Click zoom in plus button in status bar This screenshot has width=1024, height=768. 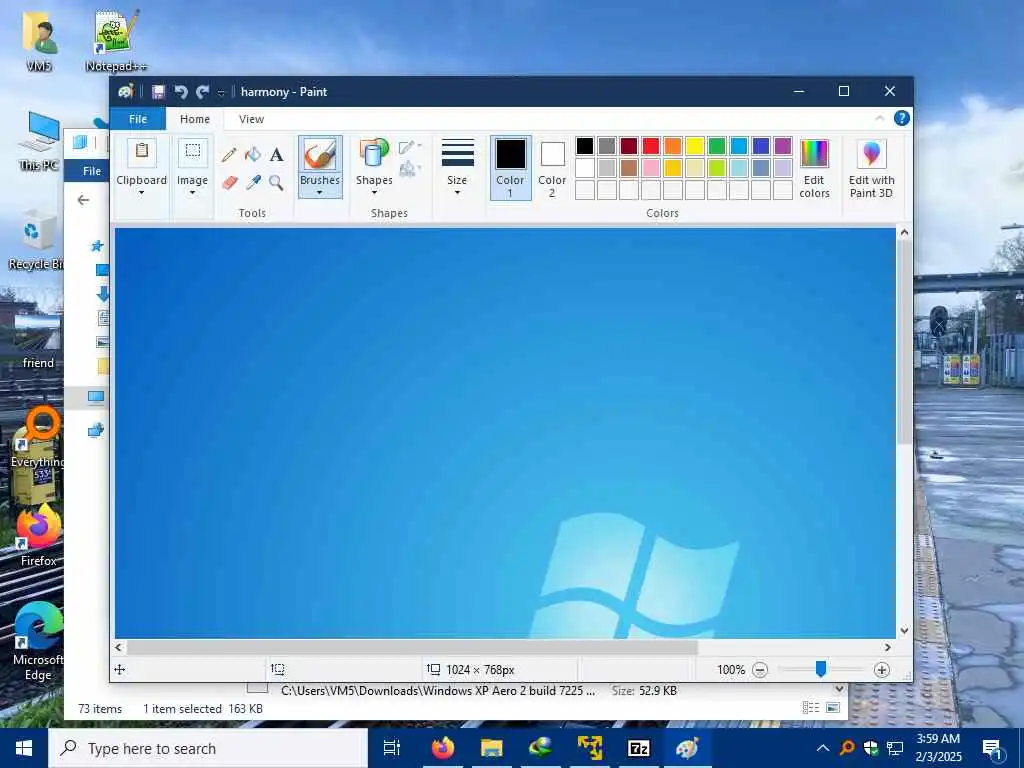point(882,669)
